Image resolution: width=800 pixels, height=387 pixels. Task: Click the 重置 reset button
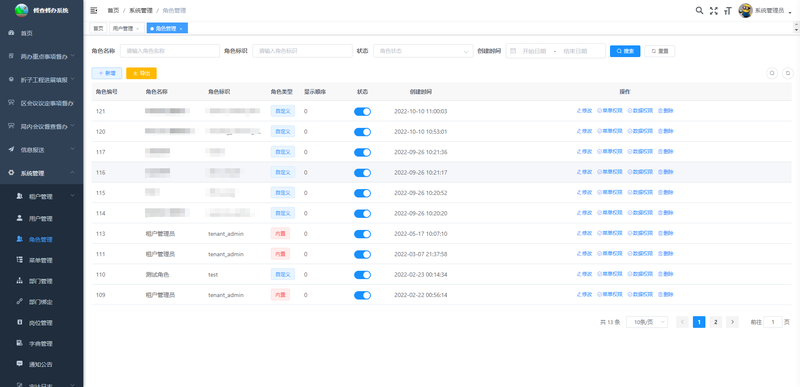[660, 51]
